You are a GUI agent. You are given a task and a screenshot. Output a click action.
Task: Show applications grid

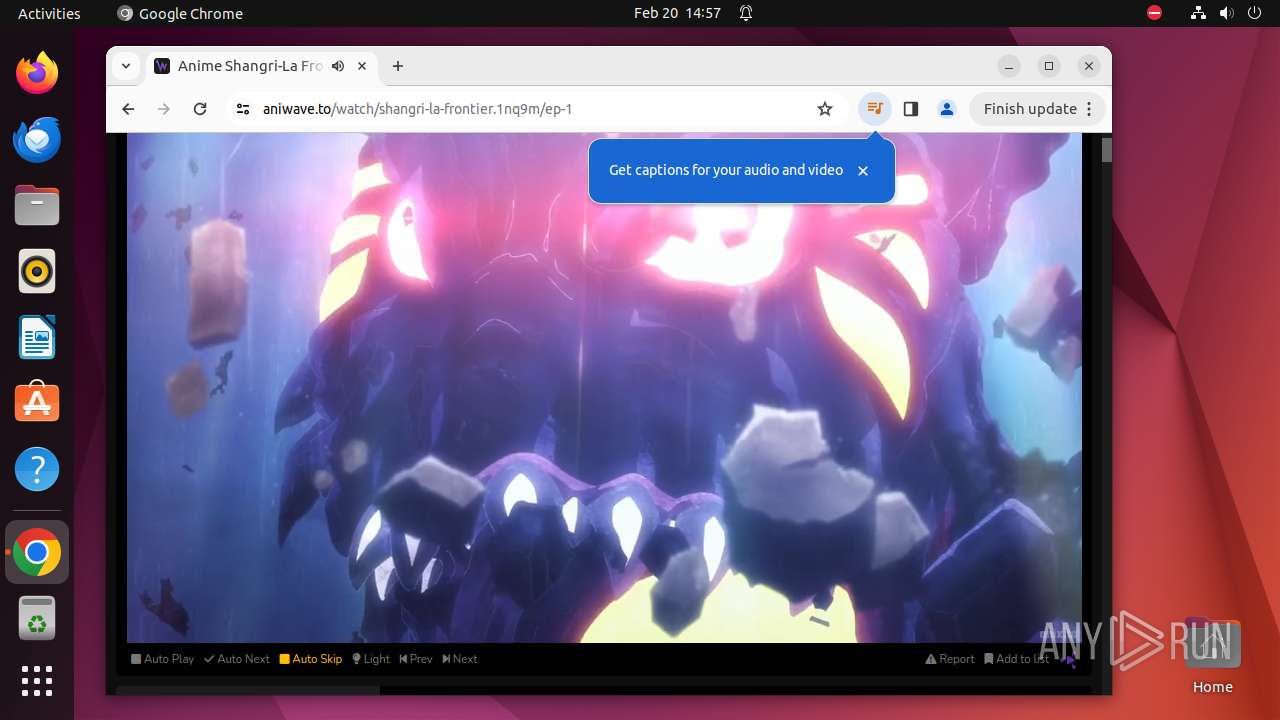pos(37,681)
